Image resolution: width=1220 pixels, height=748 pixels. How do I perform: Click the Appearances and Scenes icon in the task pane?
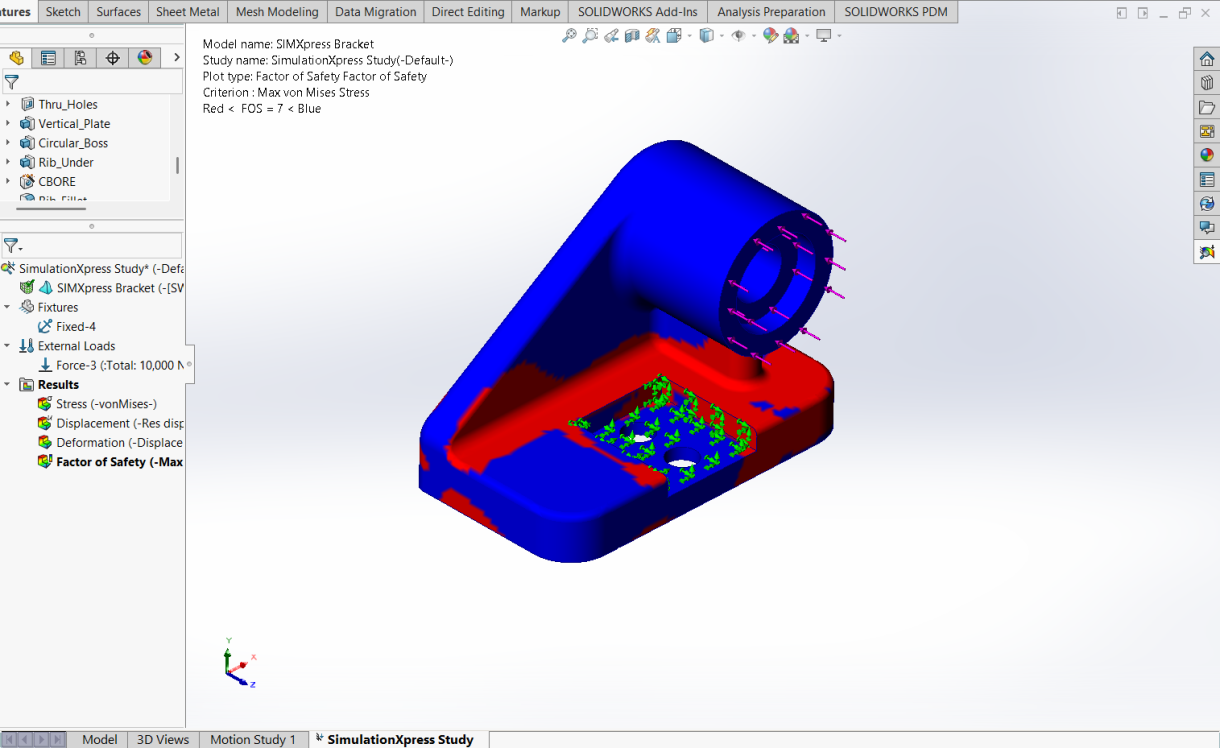click(1207, 154)
